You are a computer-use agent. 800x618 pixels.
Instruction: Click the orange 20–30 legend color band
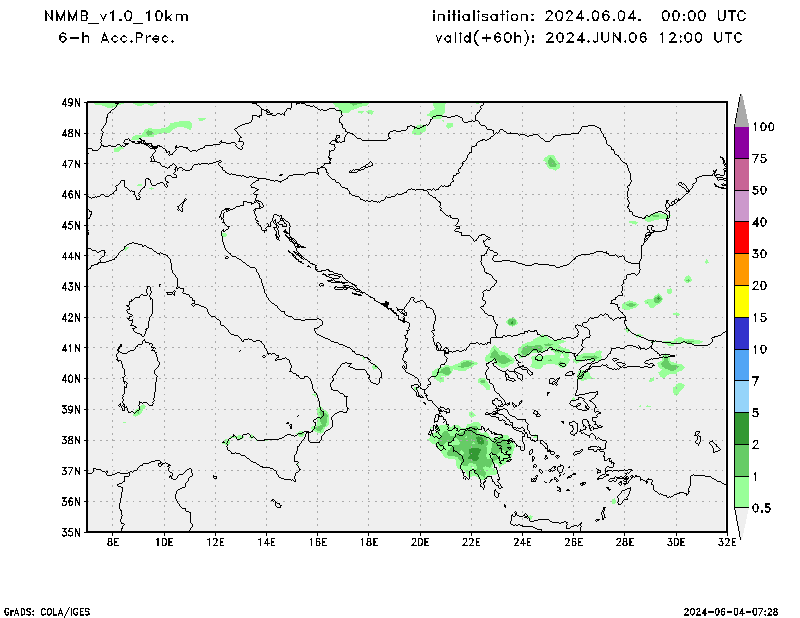[741, 269]
